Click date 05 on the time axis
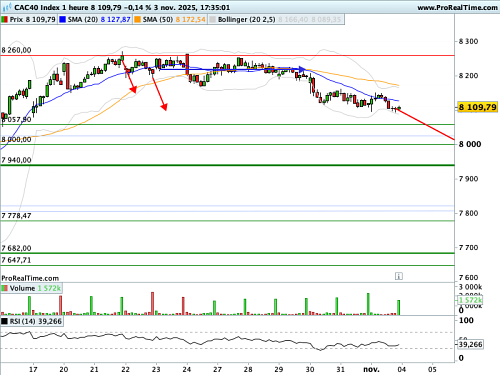 point(432,369)
